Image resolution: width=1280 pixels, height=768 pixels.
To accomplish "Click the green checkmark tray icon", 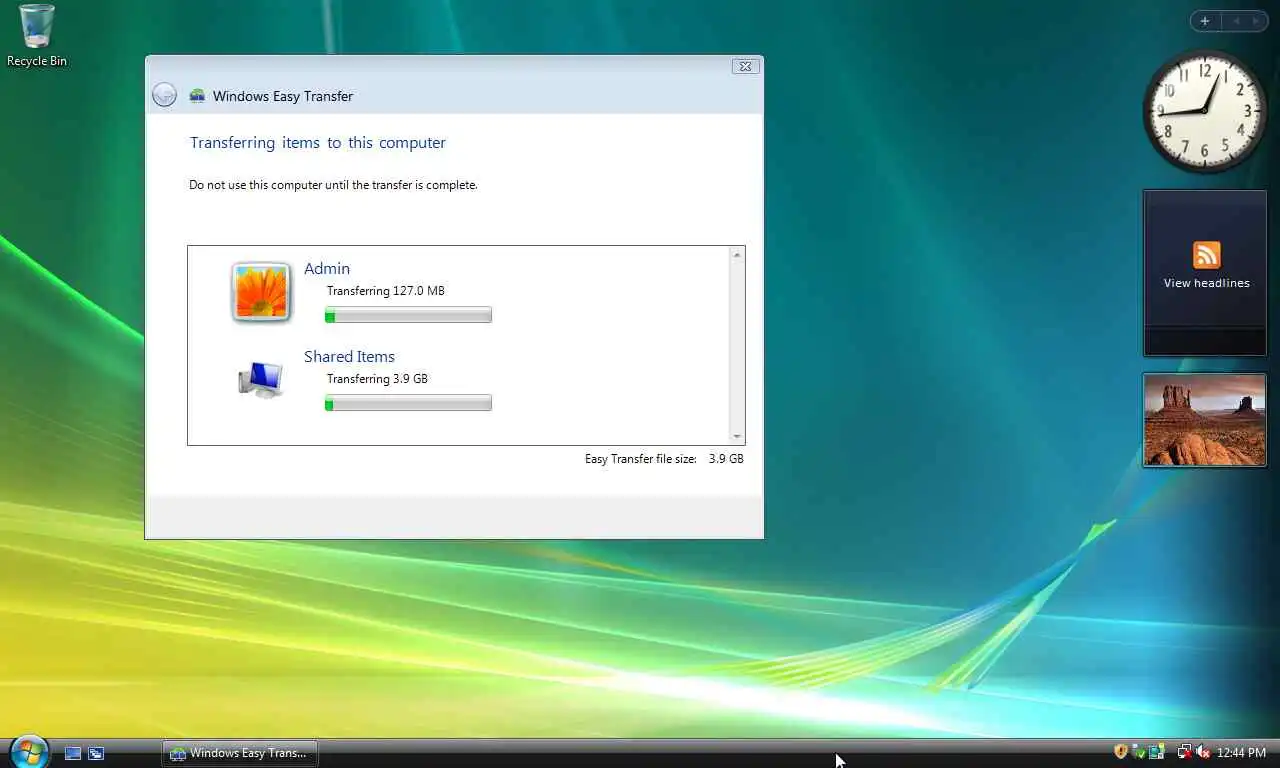I will pos(1138,753).
